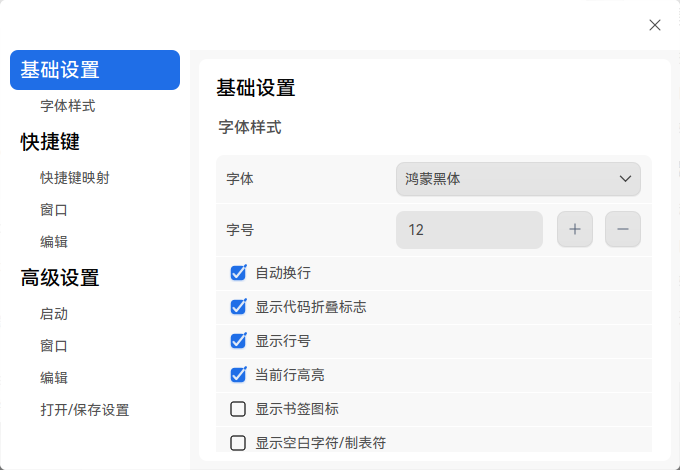Viewport: 680px width, 470px height.
Task: Open 窗口 under 高级设置
Action: [54, 346]
